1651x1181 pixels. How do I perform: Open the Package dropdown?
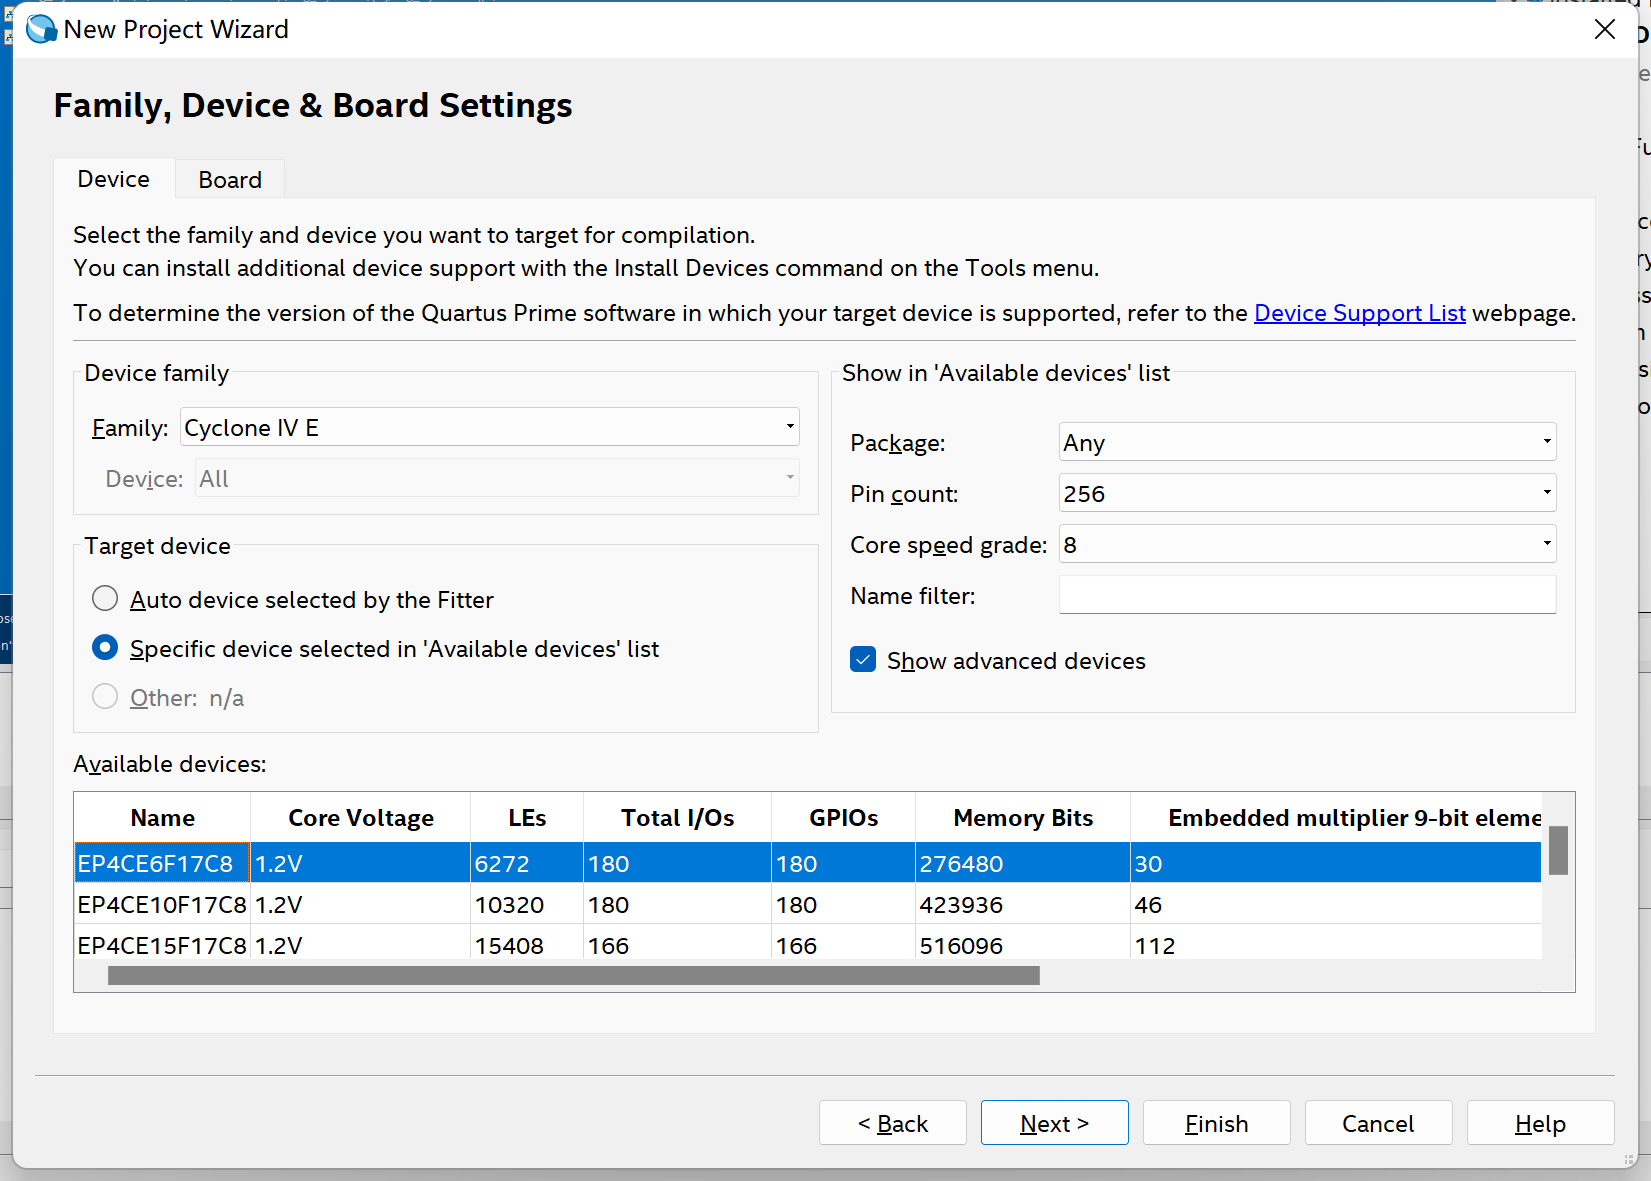point(1307,442)
